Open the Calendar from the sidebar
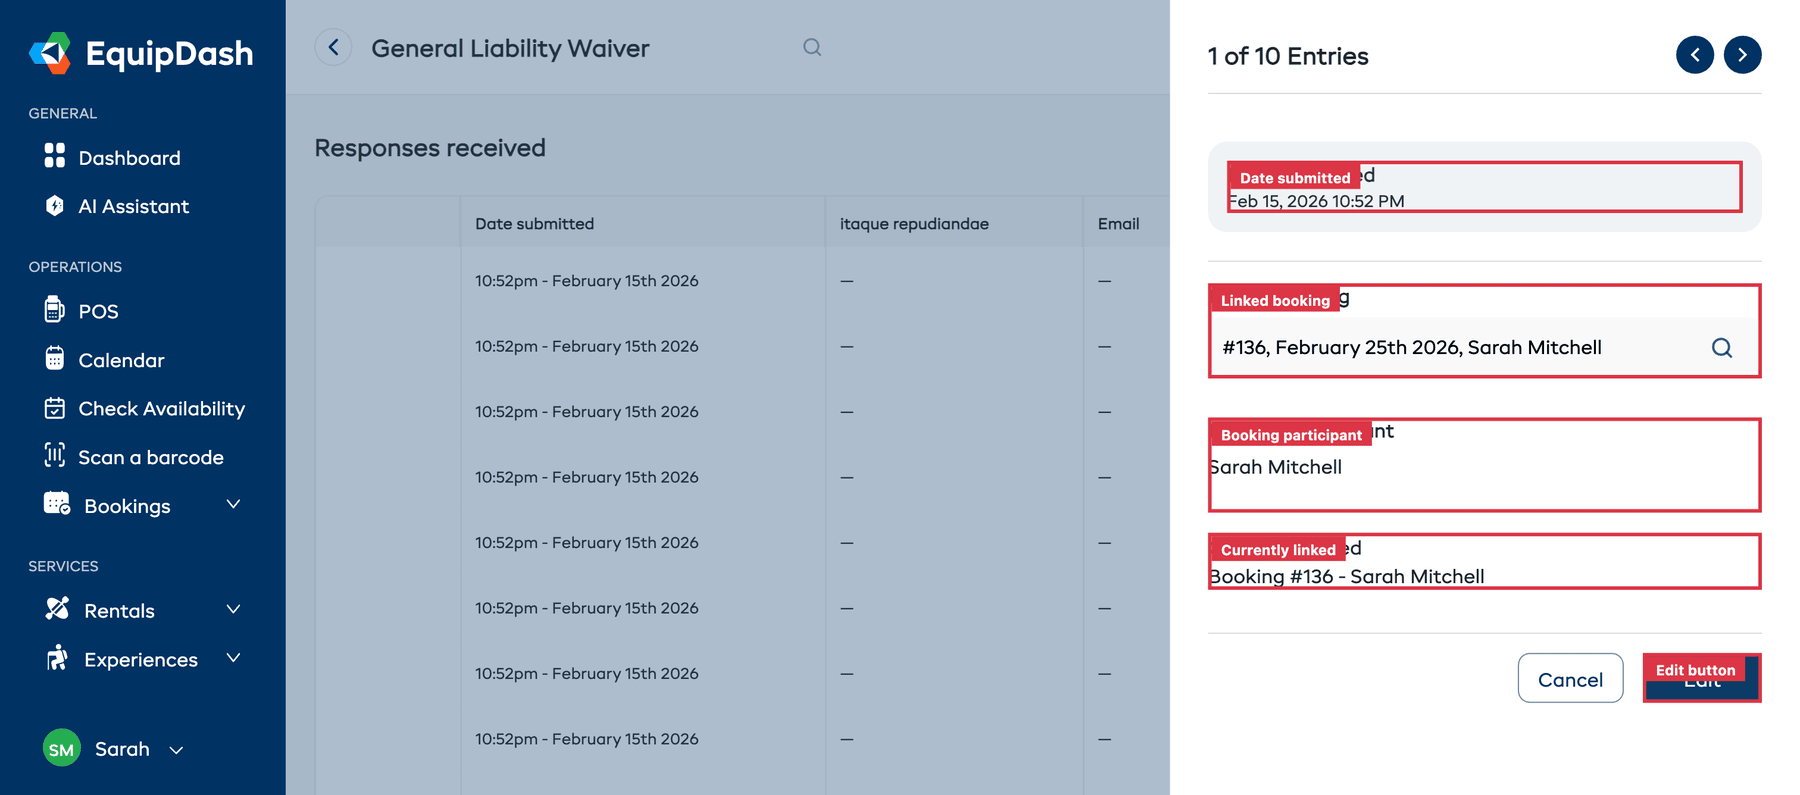This screenshot has height=795, width=1800. 121,360
